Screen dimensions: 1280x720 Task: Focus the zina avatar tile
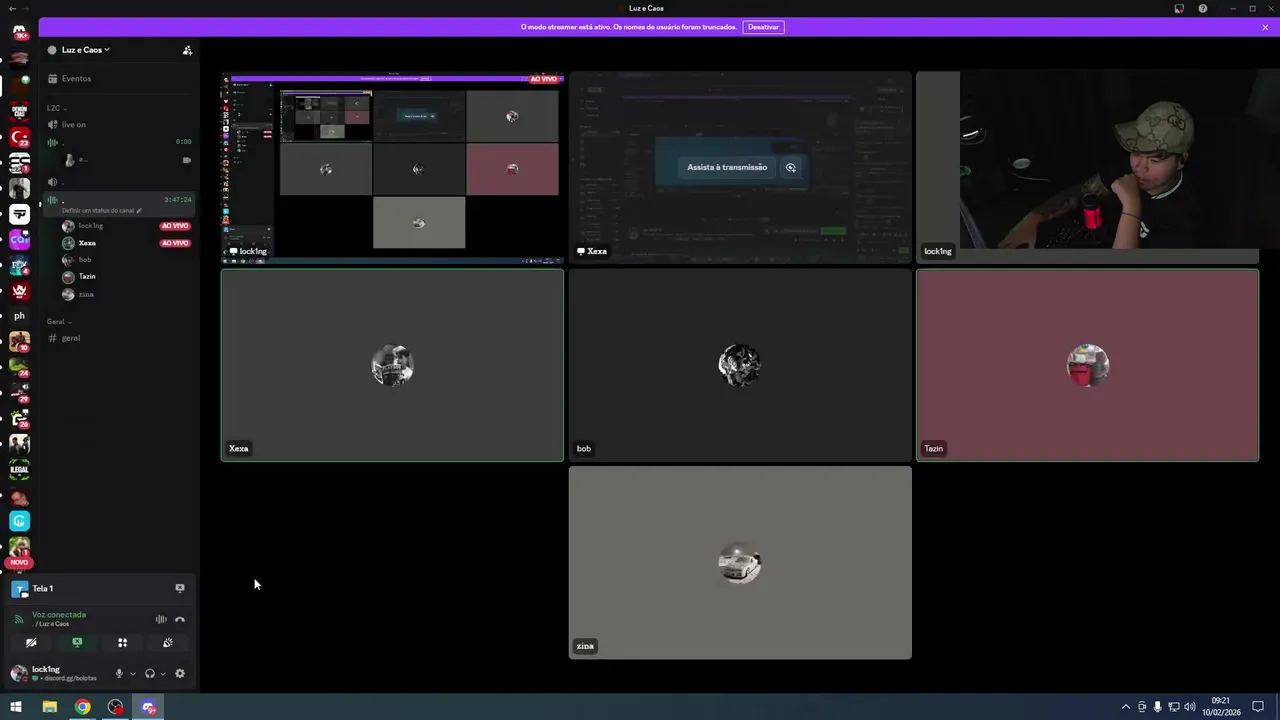click(740, 563)
